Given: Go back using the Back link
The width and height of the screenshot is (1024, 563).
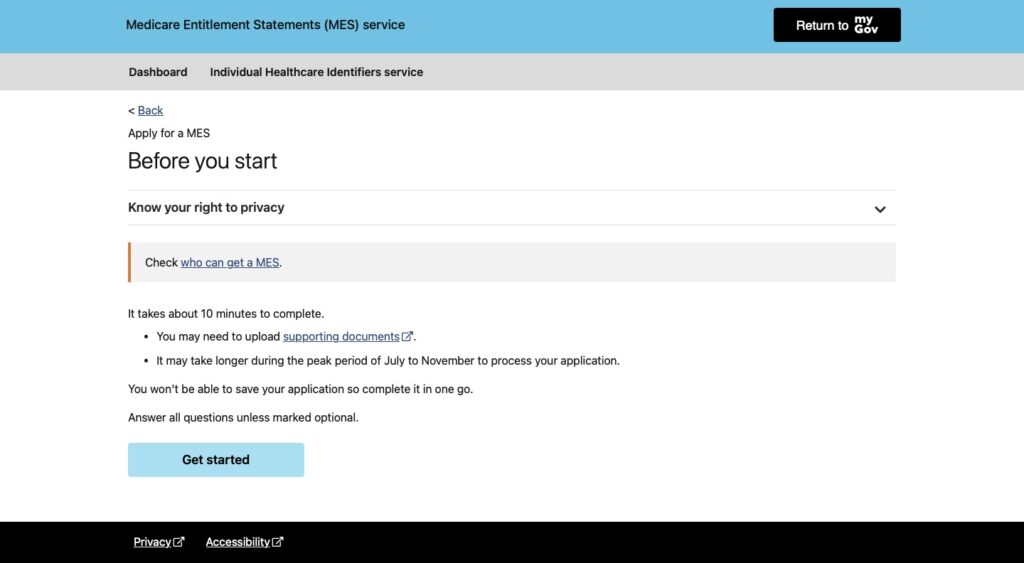Looking at the screenshot, I should coord(150,110).
